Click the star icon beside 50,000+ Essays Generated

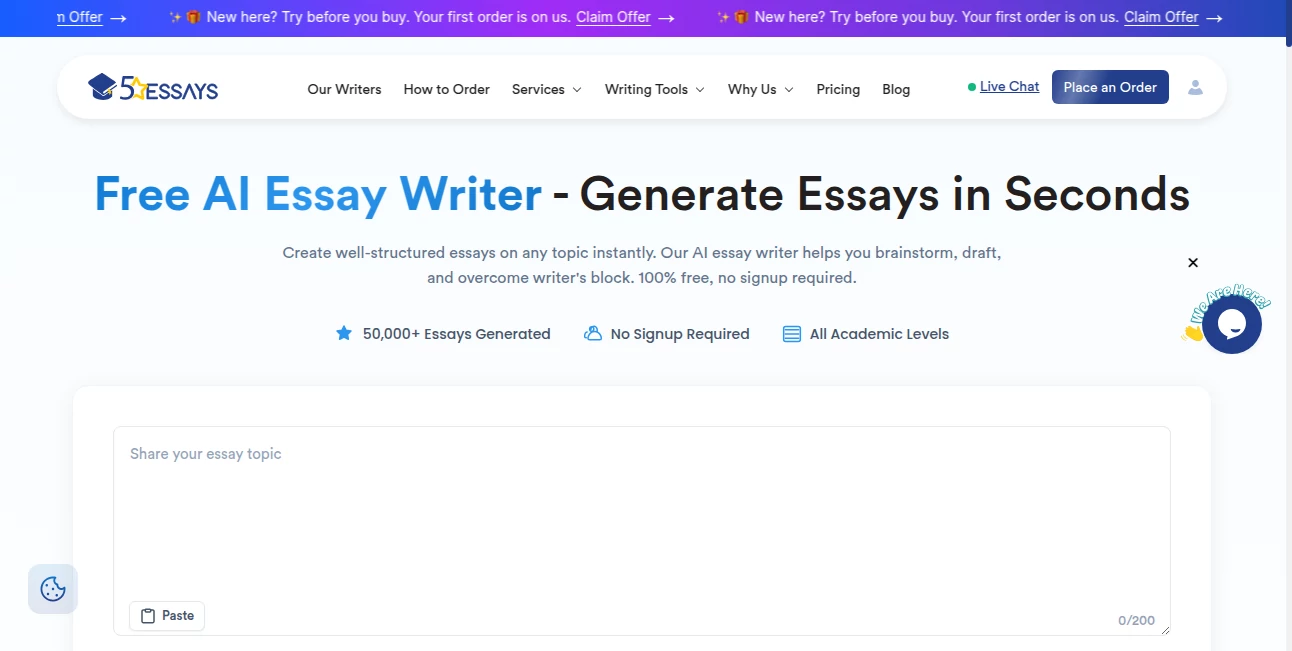344,333
